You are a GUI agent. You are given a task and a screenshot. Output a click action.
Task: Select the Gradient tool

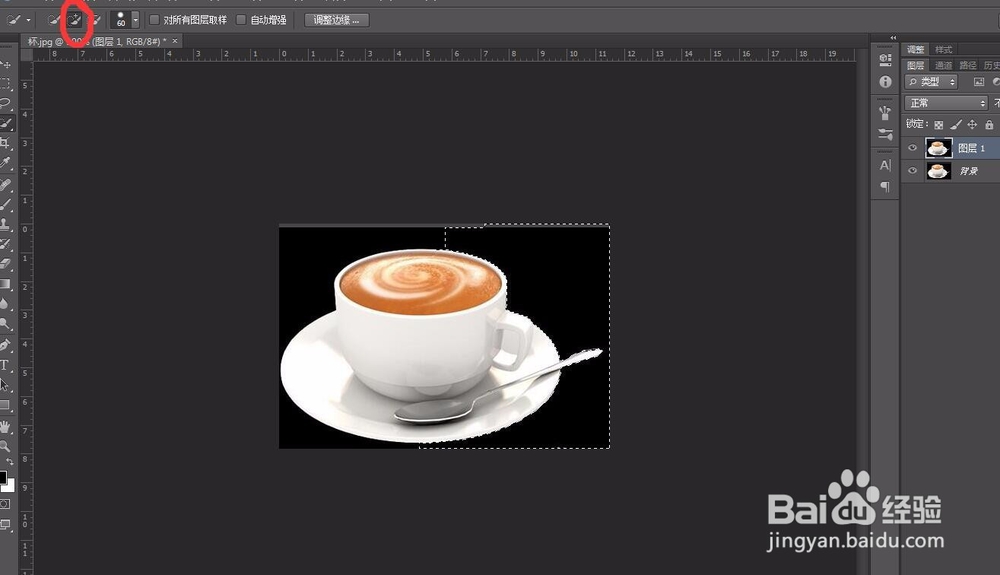pyautogui.click(x=5, y=283)
